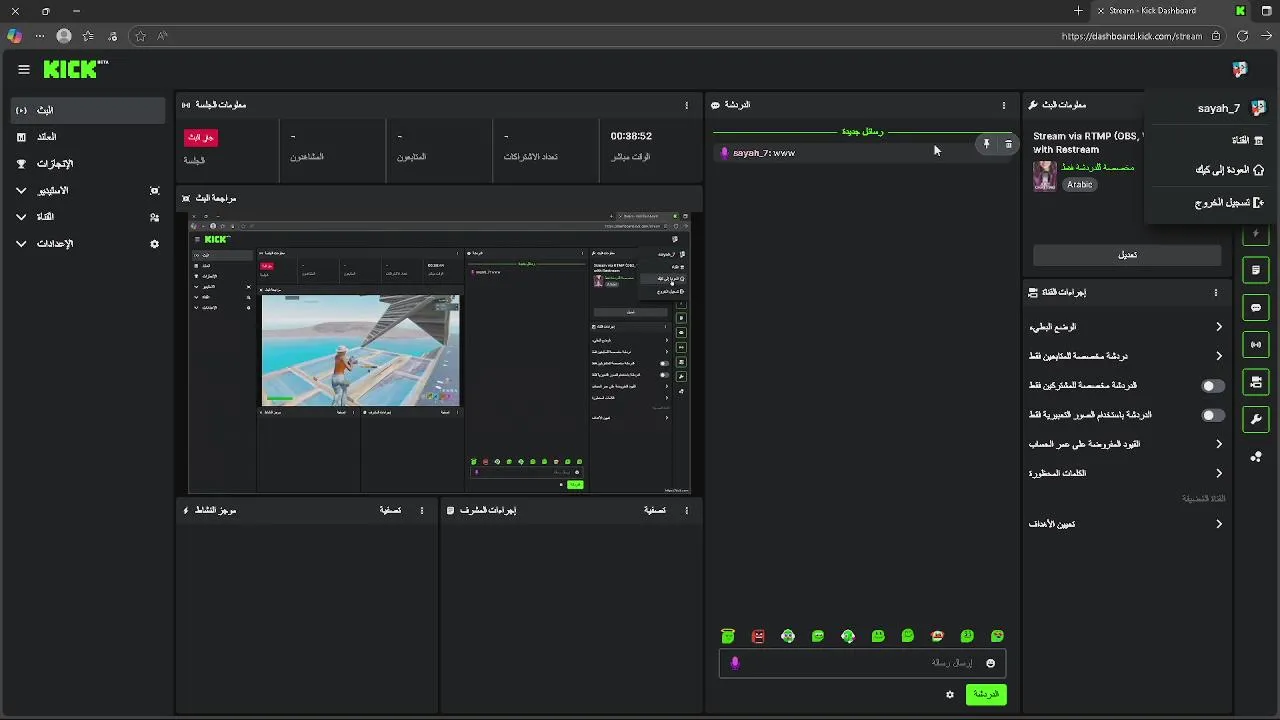Select البث in the sidebar
Viewport: 1280px width, 720px height.
click(89, 110)
